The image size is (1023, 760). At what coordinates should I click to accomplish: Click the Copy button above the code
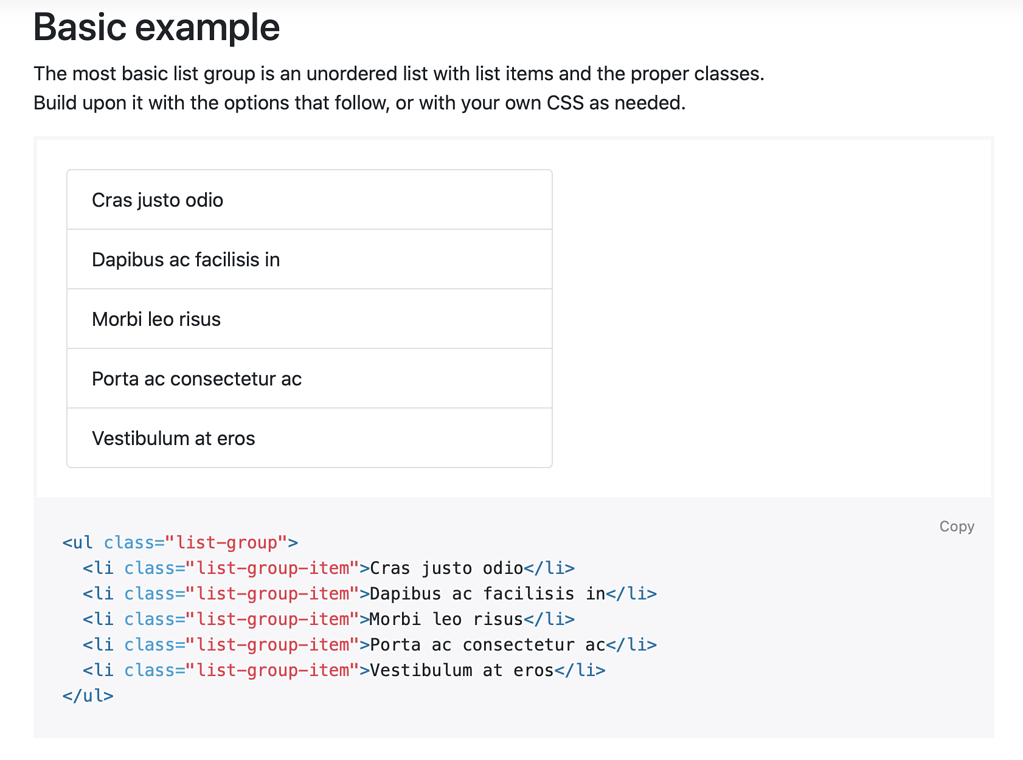point(956,526)
